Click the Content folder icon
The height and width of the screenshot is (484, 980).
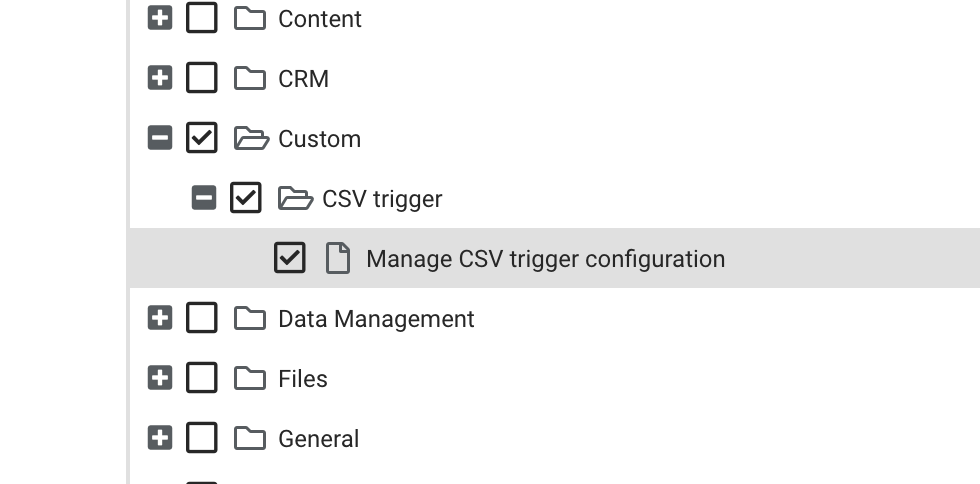(x=249, y=19)
